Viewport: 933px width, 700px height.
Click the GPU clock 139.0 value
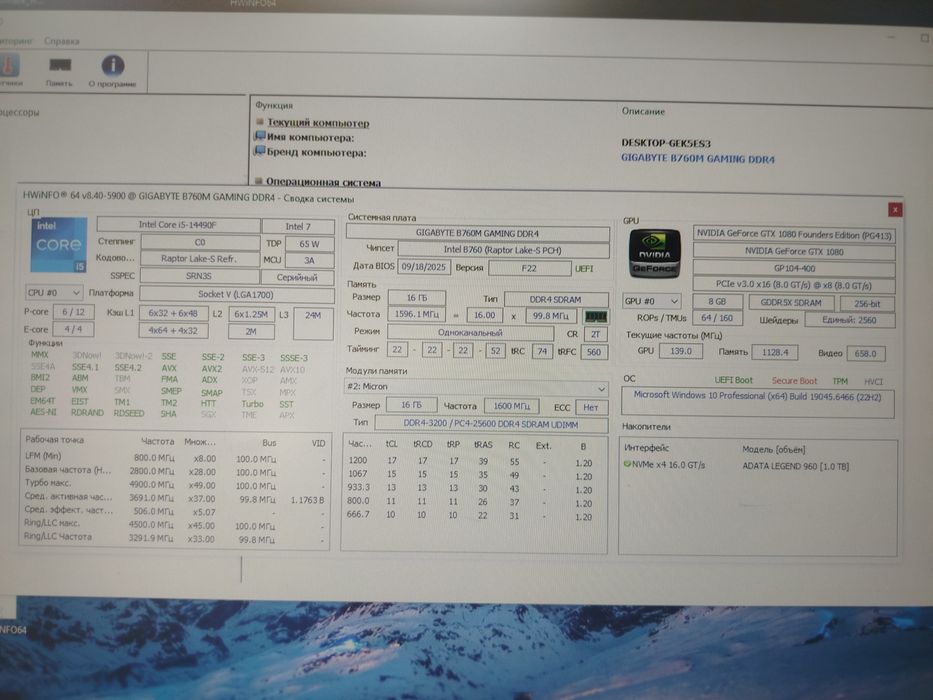pos(681,351)
